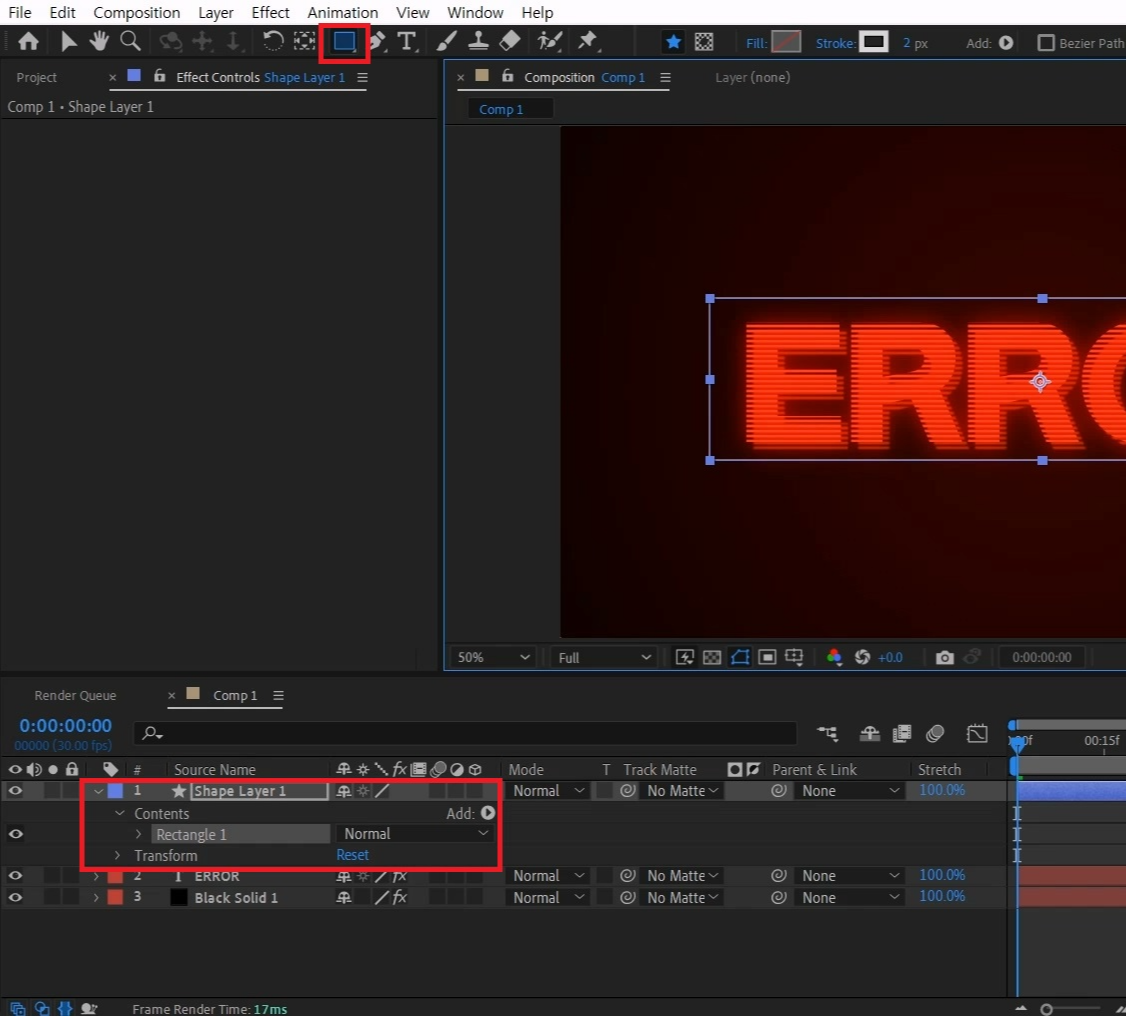Open the 50% magnification dropdown
Viewport: 1126px width, 1016px height.
tap(493, 658)
